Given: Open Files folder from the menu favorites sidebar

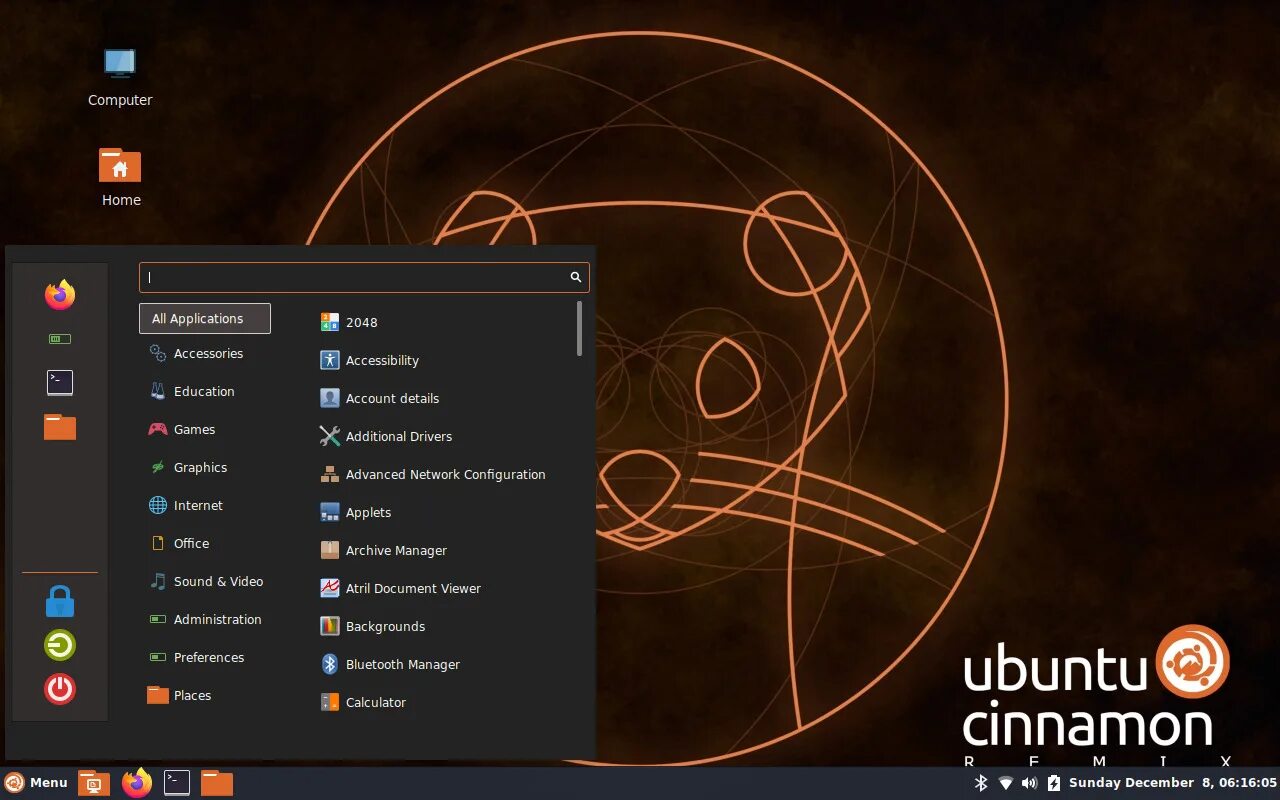Looking at the screenshot, I should 60,427.
